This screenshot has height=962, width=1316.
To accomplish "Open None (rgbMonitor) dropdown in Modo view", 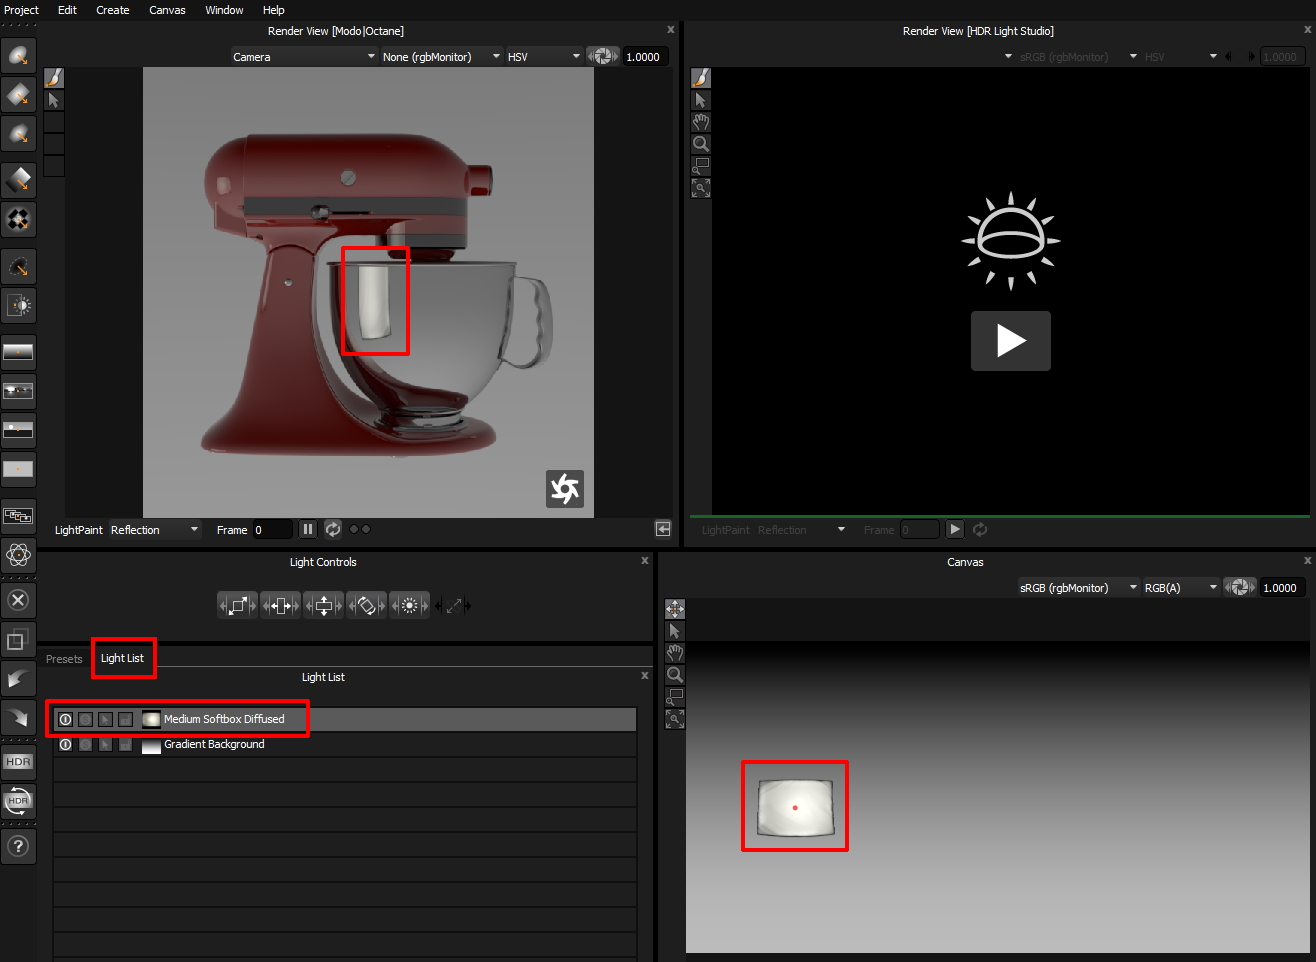I will [x=441, y=57].
